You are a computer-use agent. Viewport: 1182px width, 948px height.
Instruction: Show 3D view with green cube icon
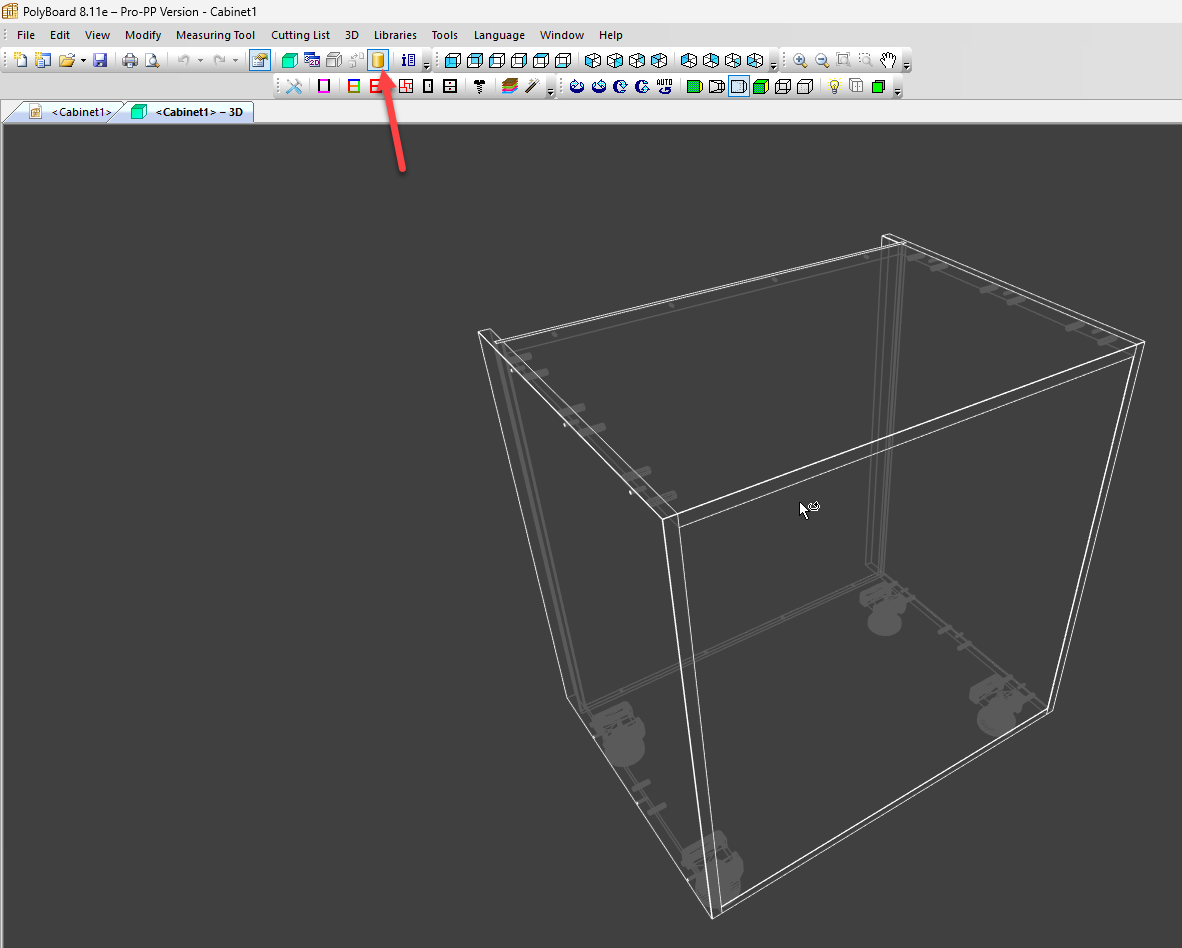coord(289,60)
